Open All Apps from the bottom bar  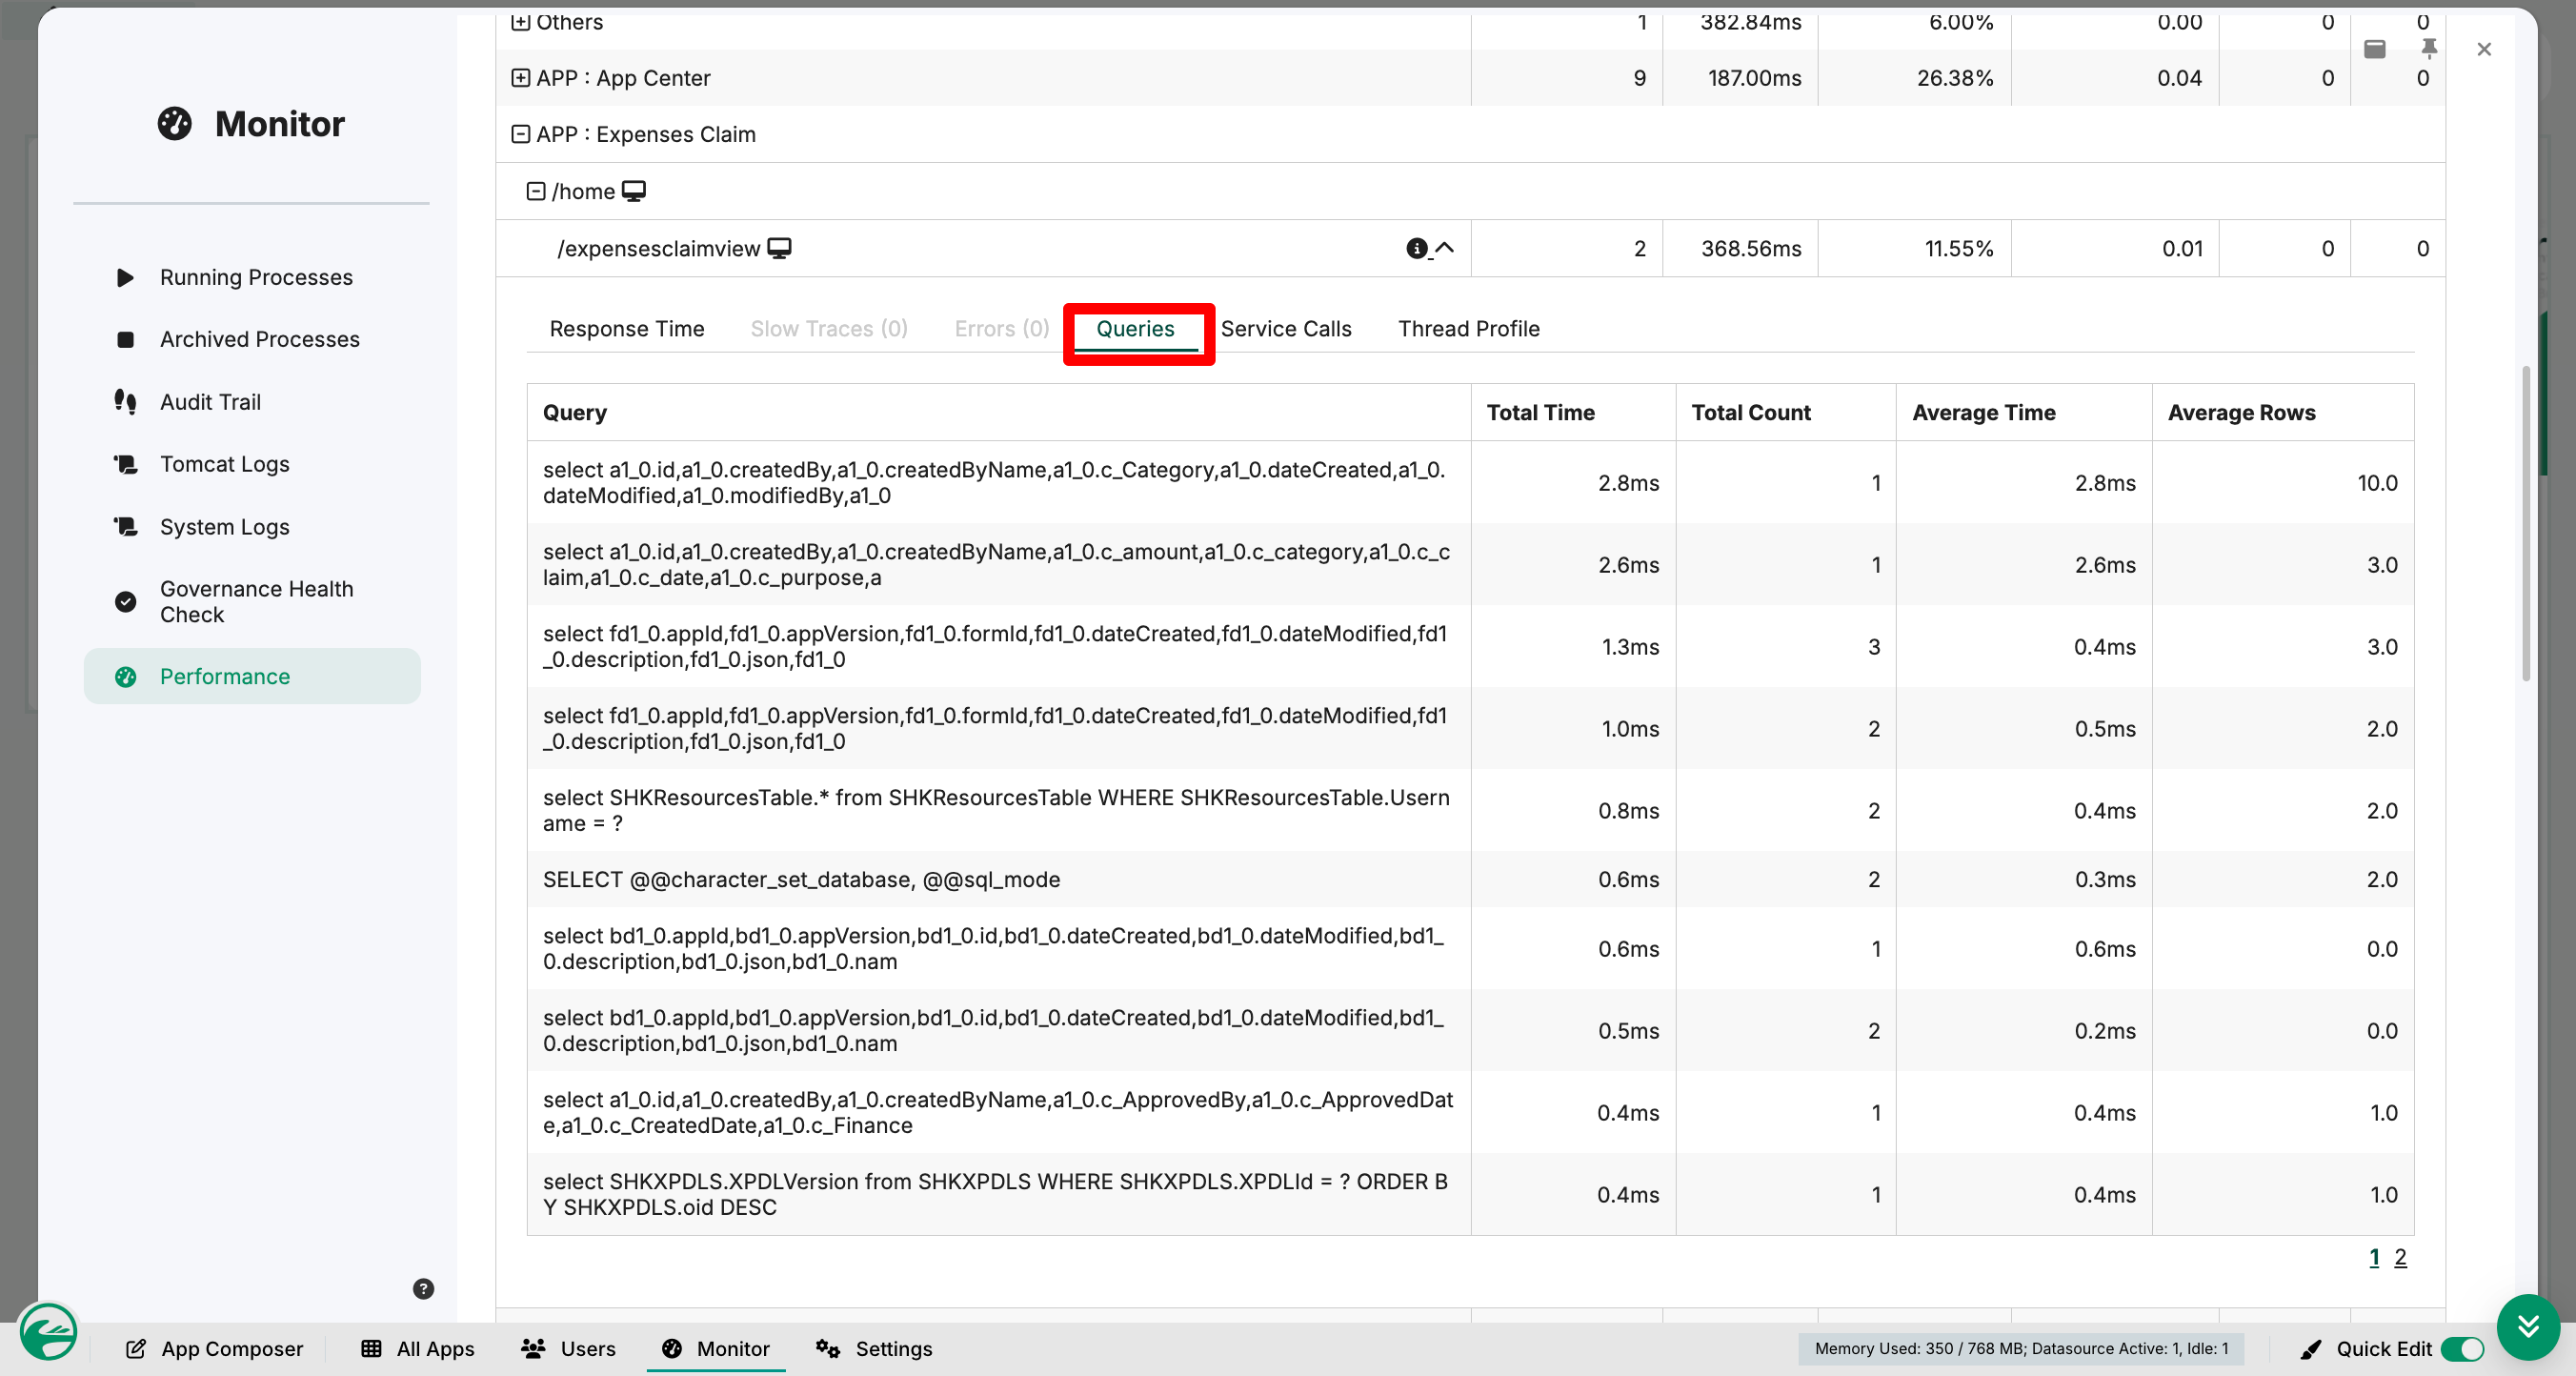(x=417, y=1349)
